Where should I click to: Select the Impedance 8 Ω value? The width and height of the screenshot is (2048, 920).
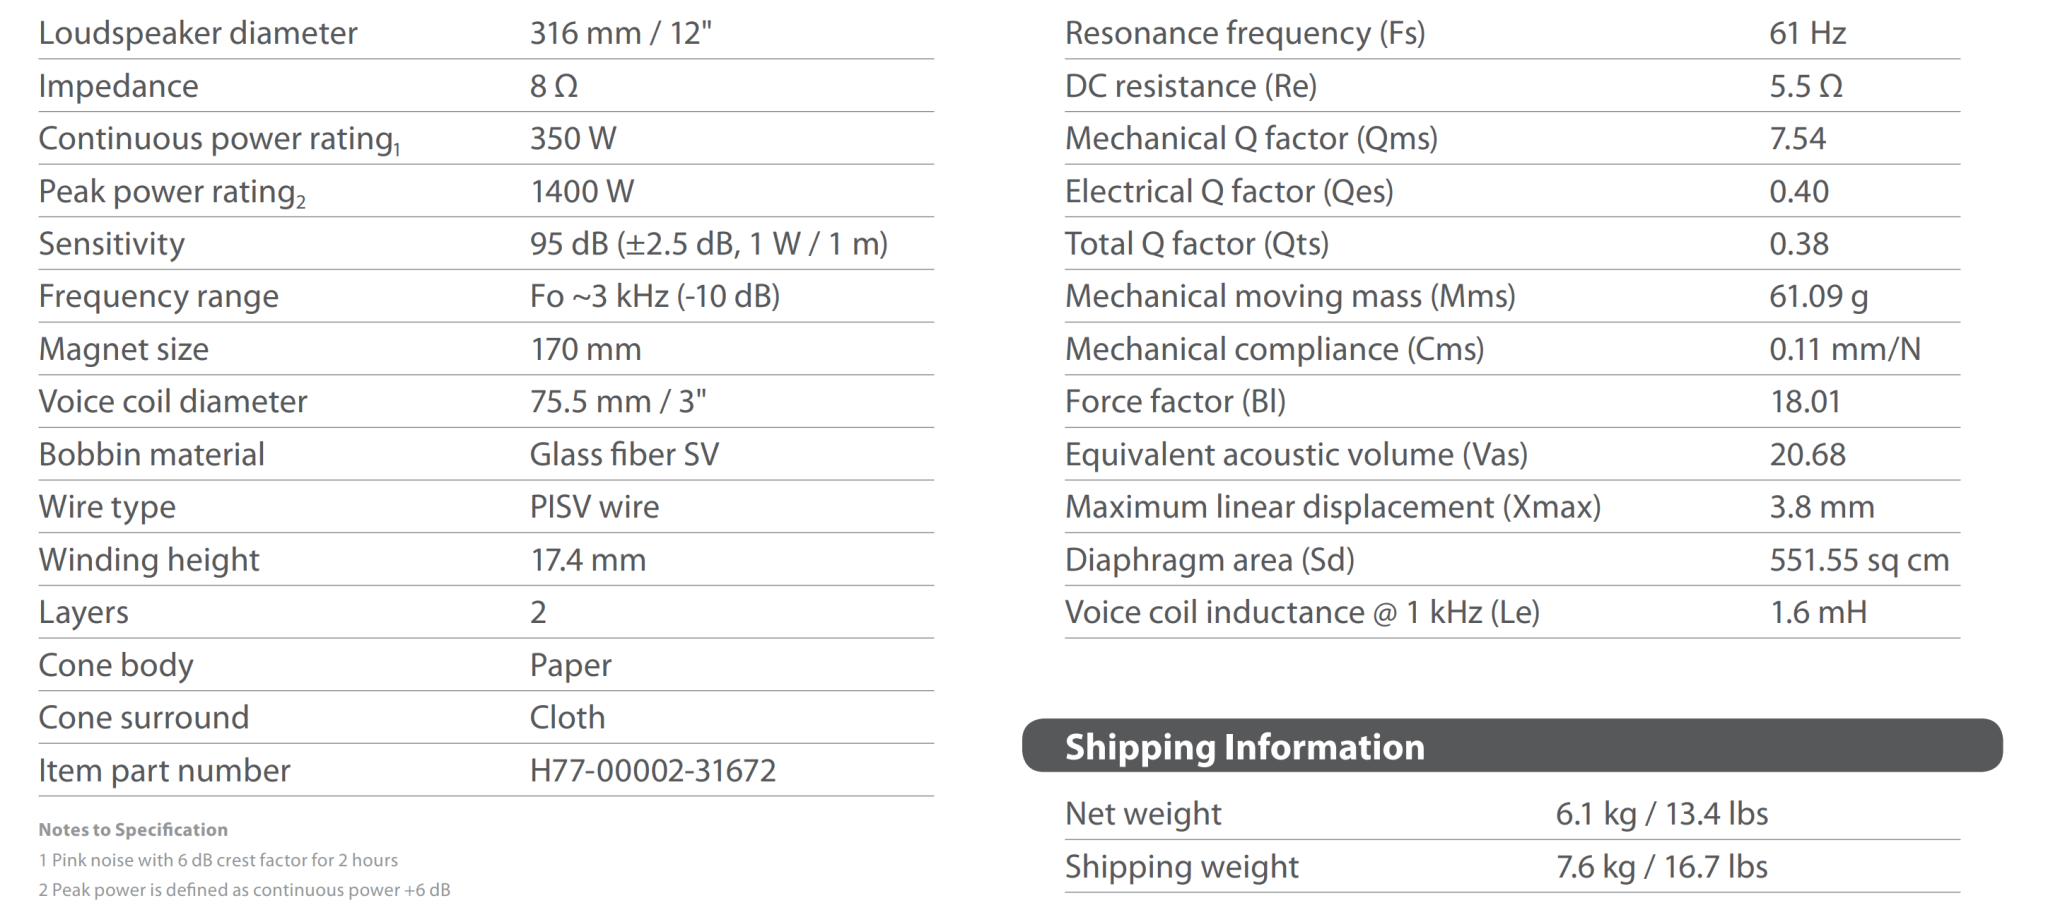click(554, 86)
